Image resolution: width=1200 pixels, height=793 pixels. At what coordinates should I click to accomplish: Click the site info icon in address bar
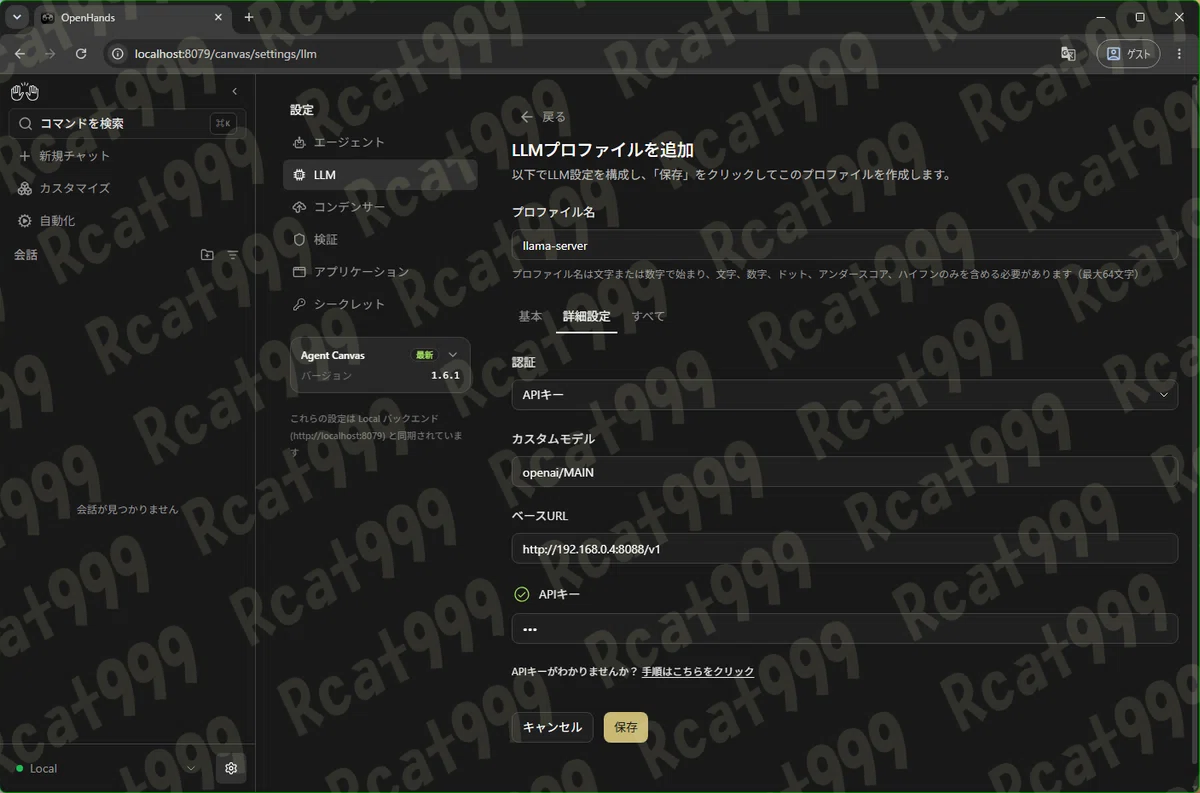pos(118,54)
